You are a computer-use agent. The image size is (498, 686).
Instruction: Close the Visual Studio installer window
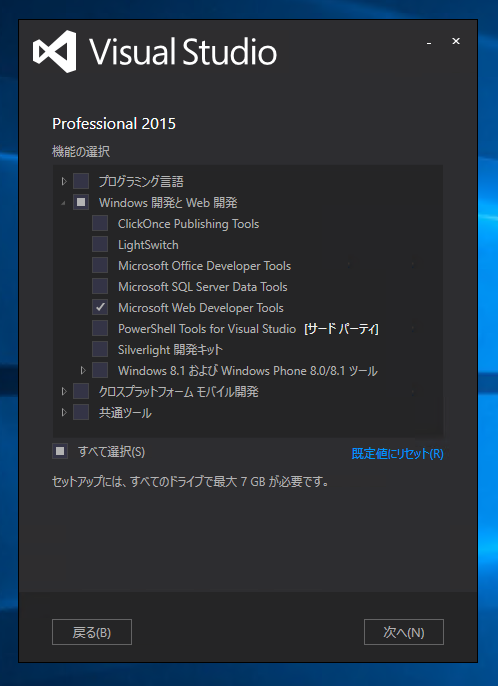coord(456,41)
